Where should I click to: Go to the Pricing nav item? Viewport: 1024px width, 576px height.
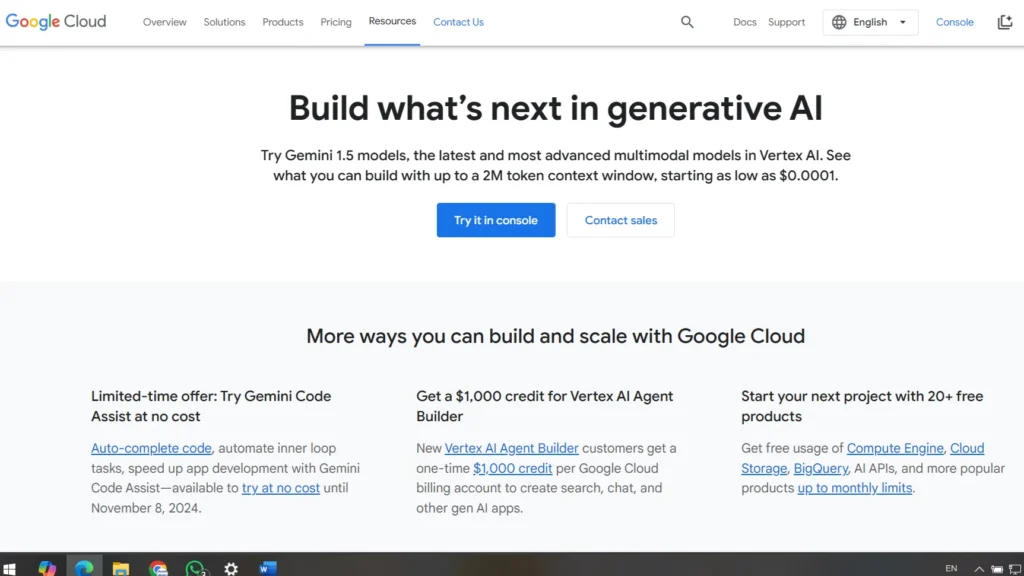[336, 22]
